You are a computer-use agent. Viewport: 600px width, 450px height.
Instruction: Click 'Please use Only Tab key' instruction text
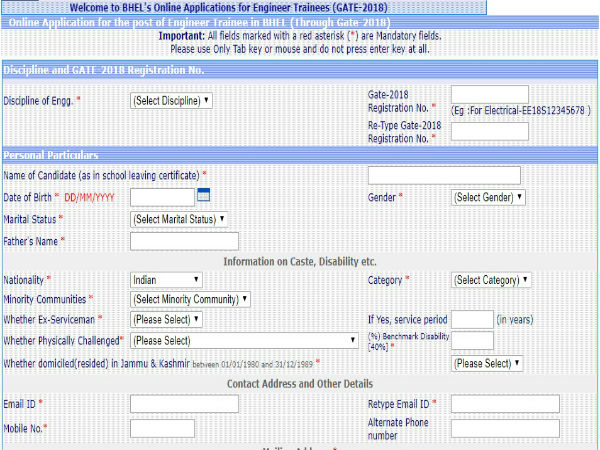tap(300, 49)
